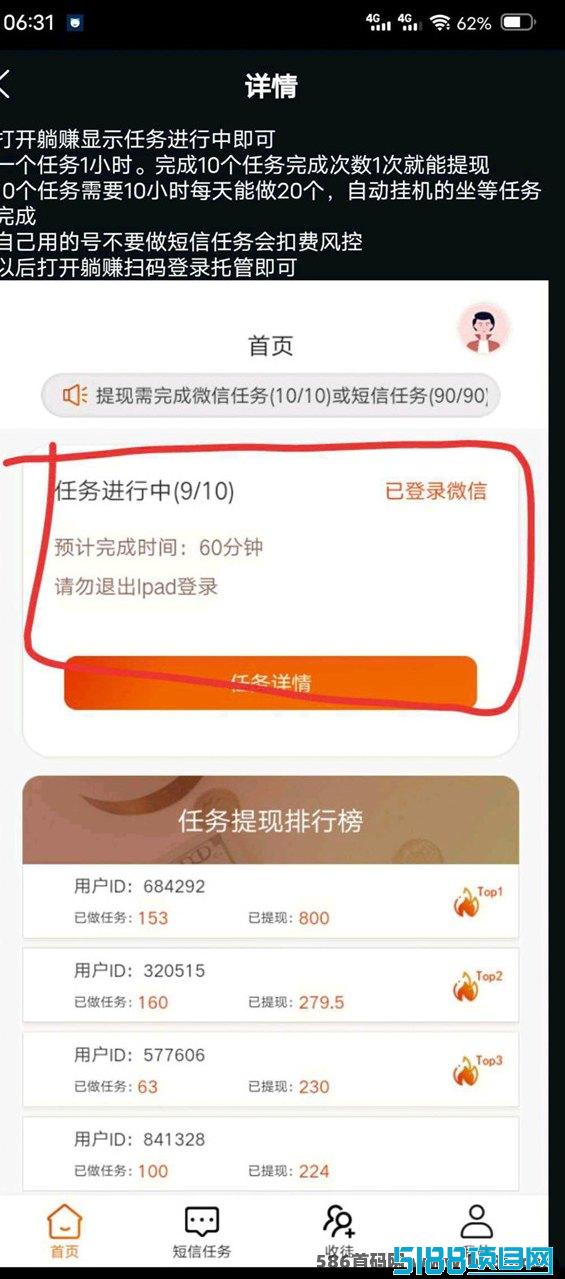
Task: Open the profile person icon in bottom bar
Action: coord(476,1221)
